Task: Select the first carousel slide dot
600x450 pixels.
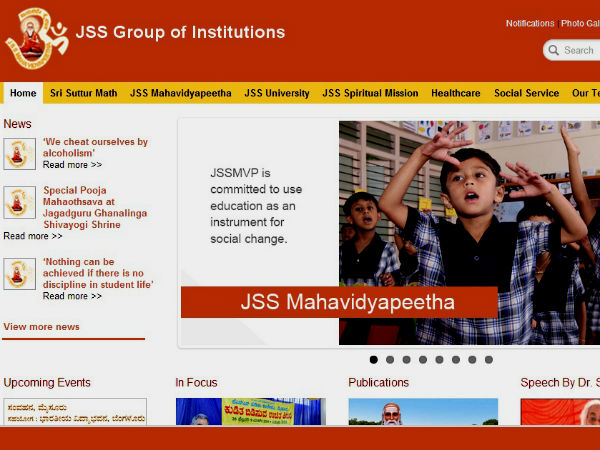Action: [374, 360]
